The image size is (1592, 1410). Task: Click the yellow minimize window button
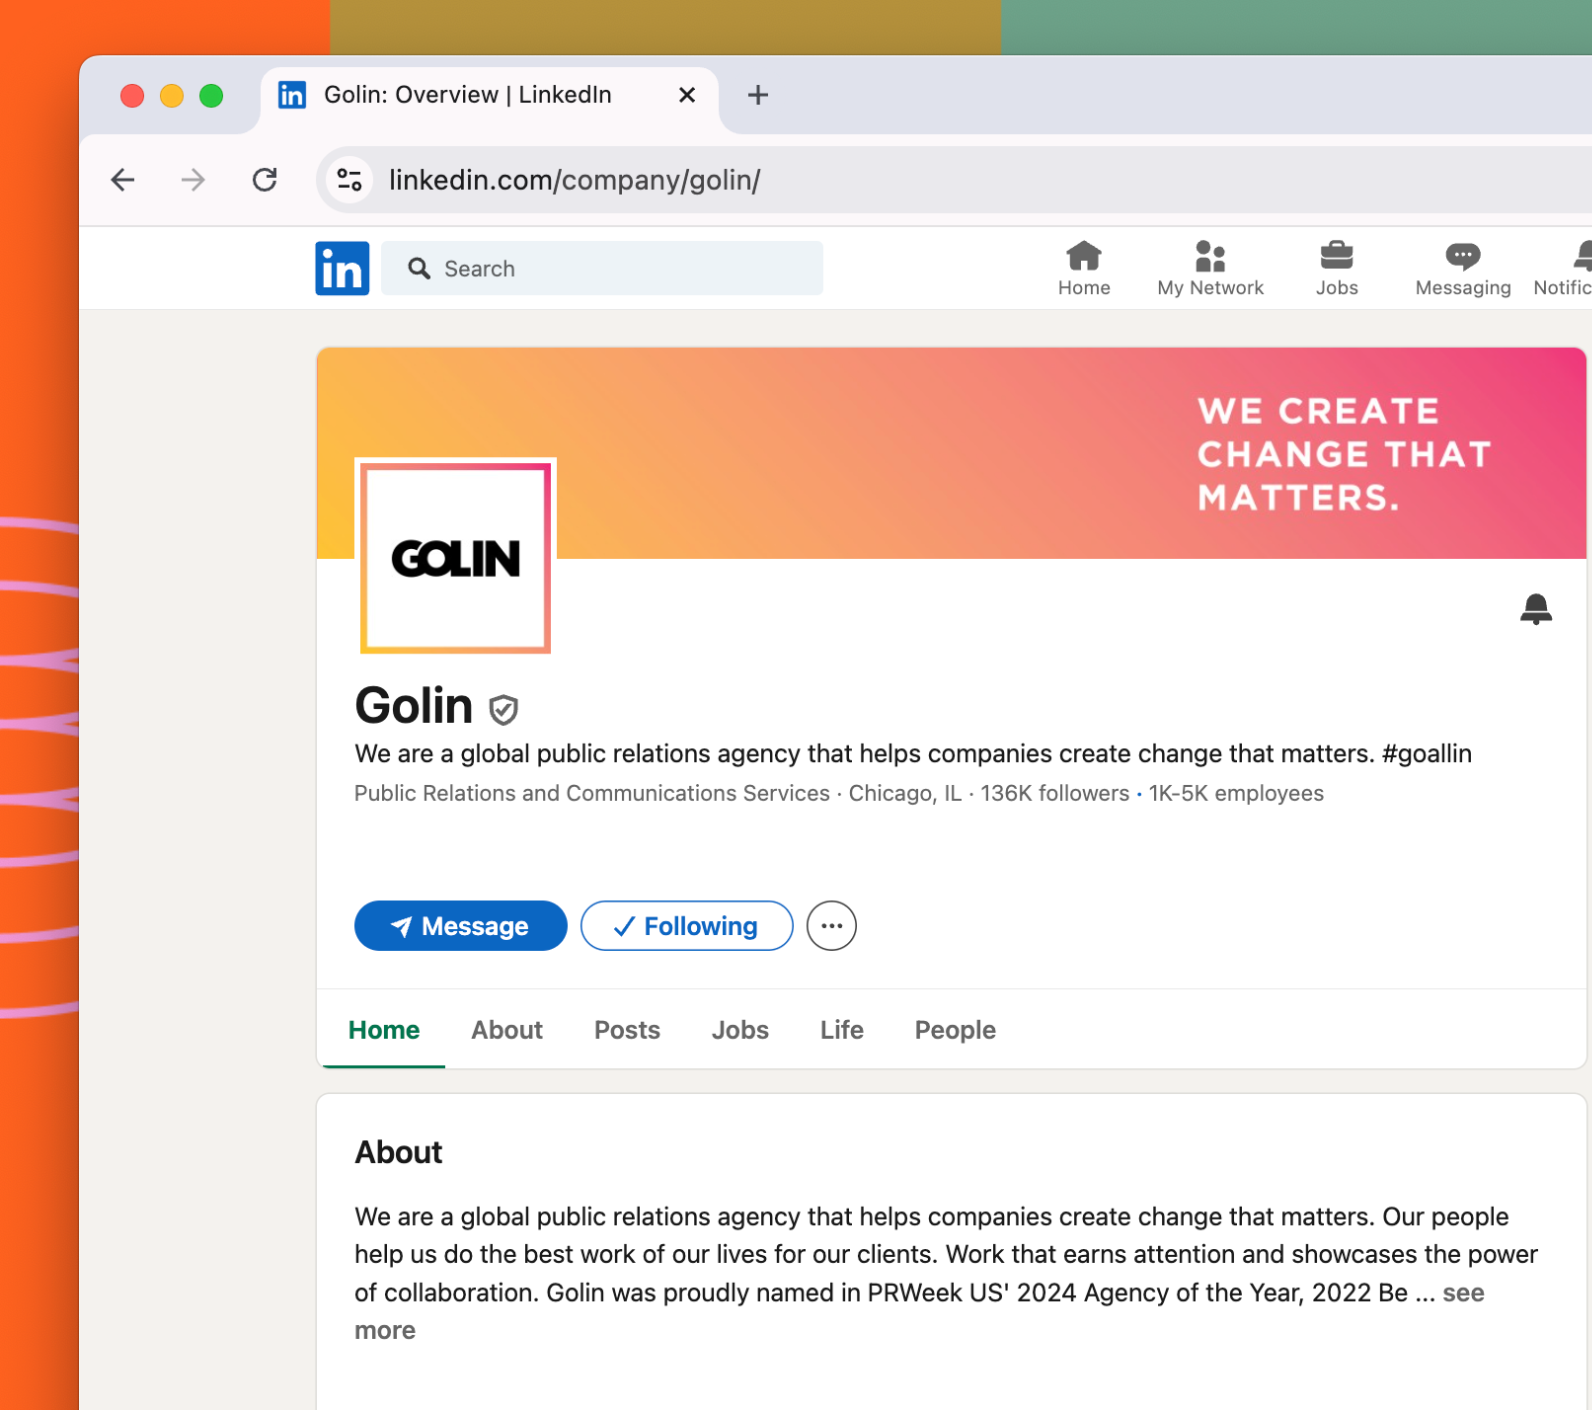pyautogui.click(x=172, y=96)
